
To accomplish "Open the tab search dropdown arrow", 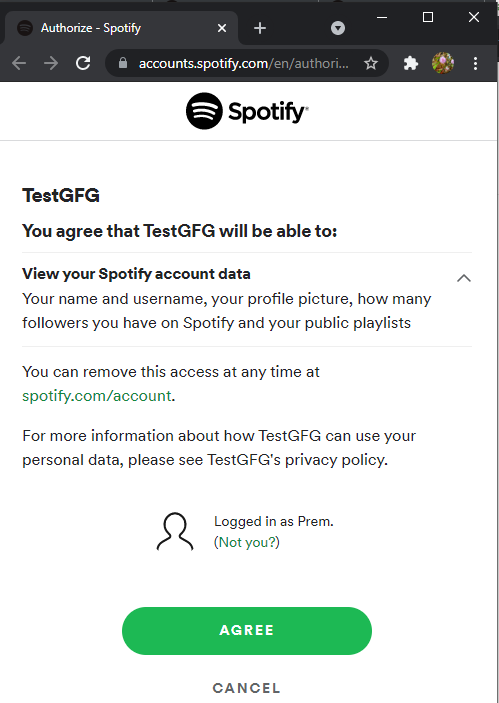I will click(338, 28).
